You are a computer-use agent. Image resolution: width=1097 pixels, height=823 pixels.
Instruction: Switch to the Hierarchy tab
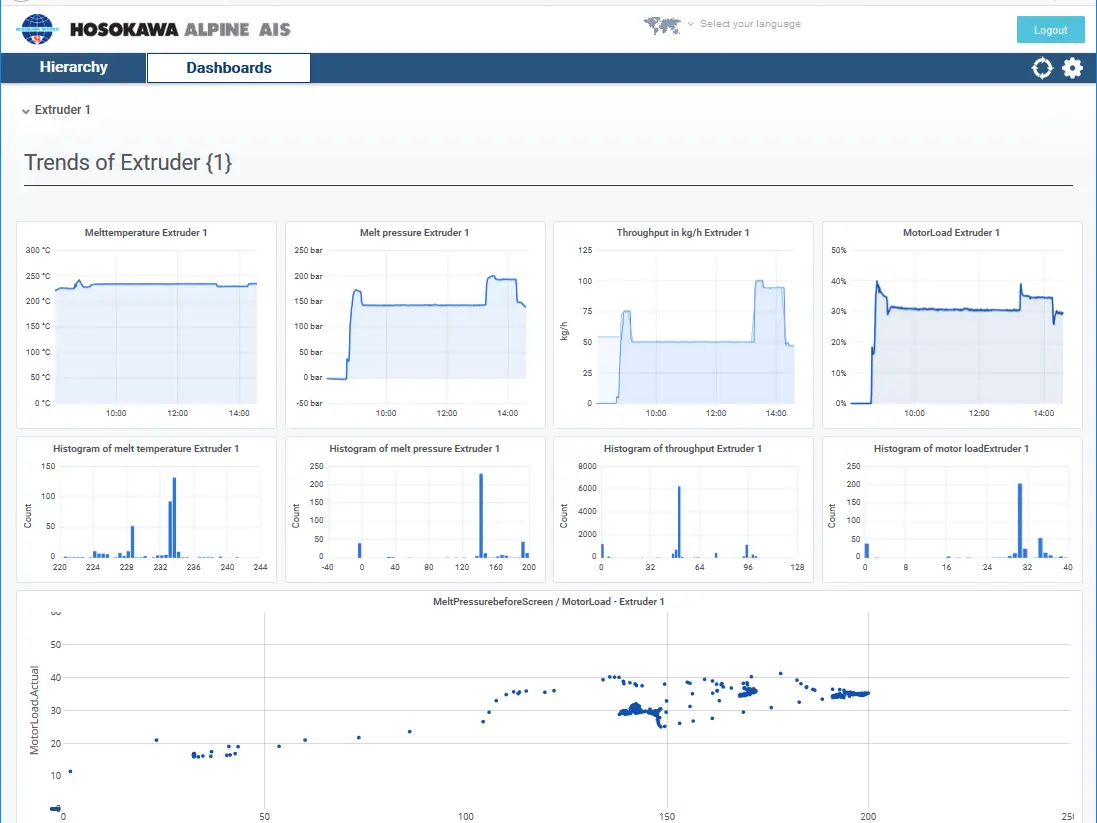(x=73, y=68)
